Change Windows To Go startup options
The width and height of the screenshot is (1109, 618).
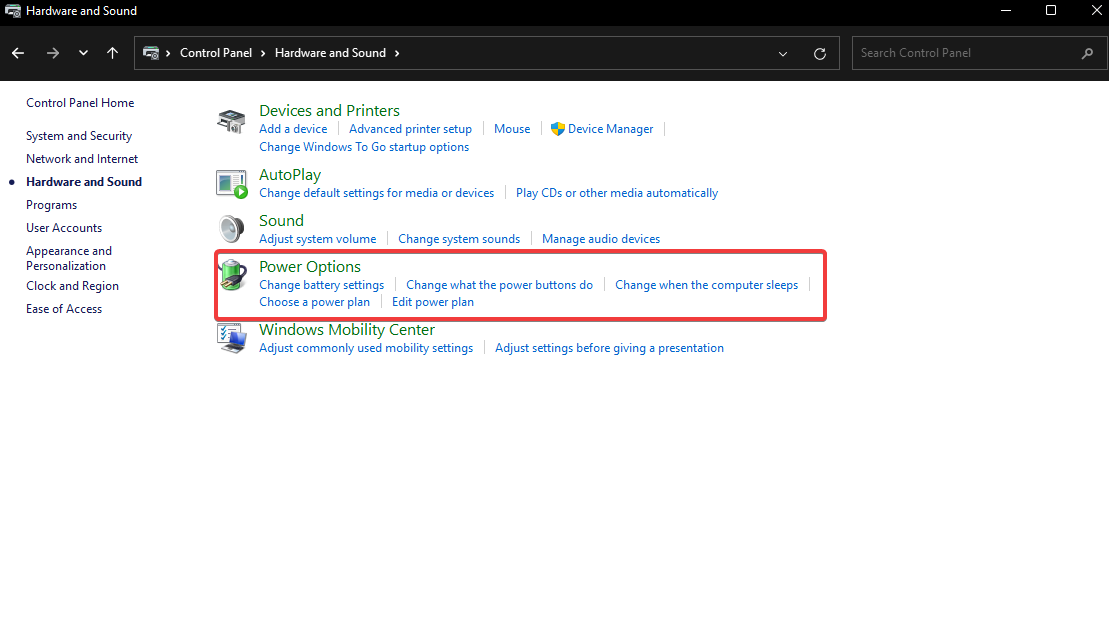point(364,147)
